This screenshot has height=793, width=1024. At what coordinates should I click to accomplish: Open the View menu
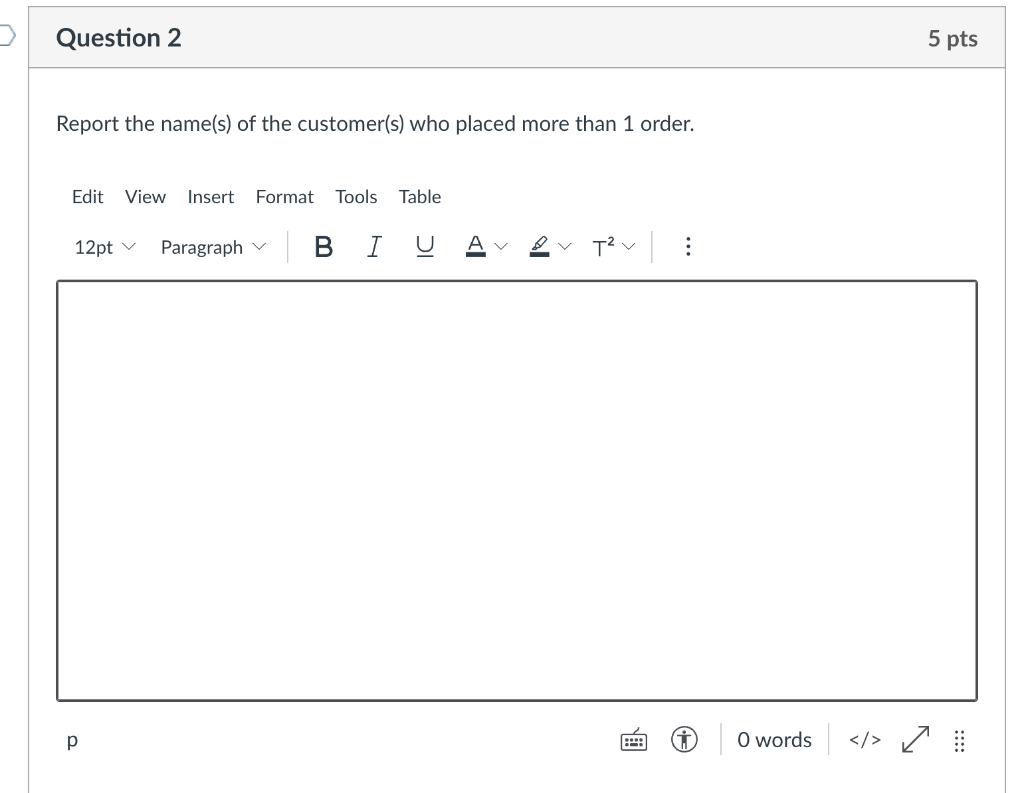tap(145, 197)
